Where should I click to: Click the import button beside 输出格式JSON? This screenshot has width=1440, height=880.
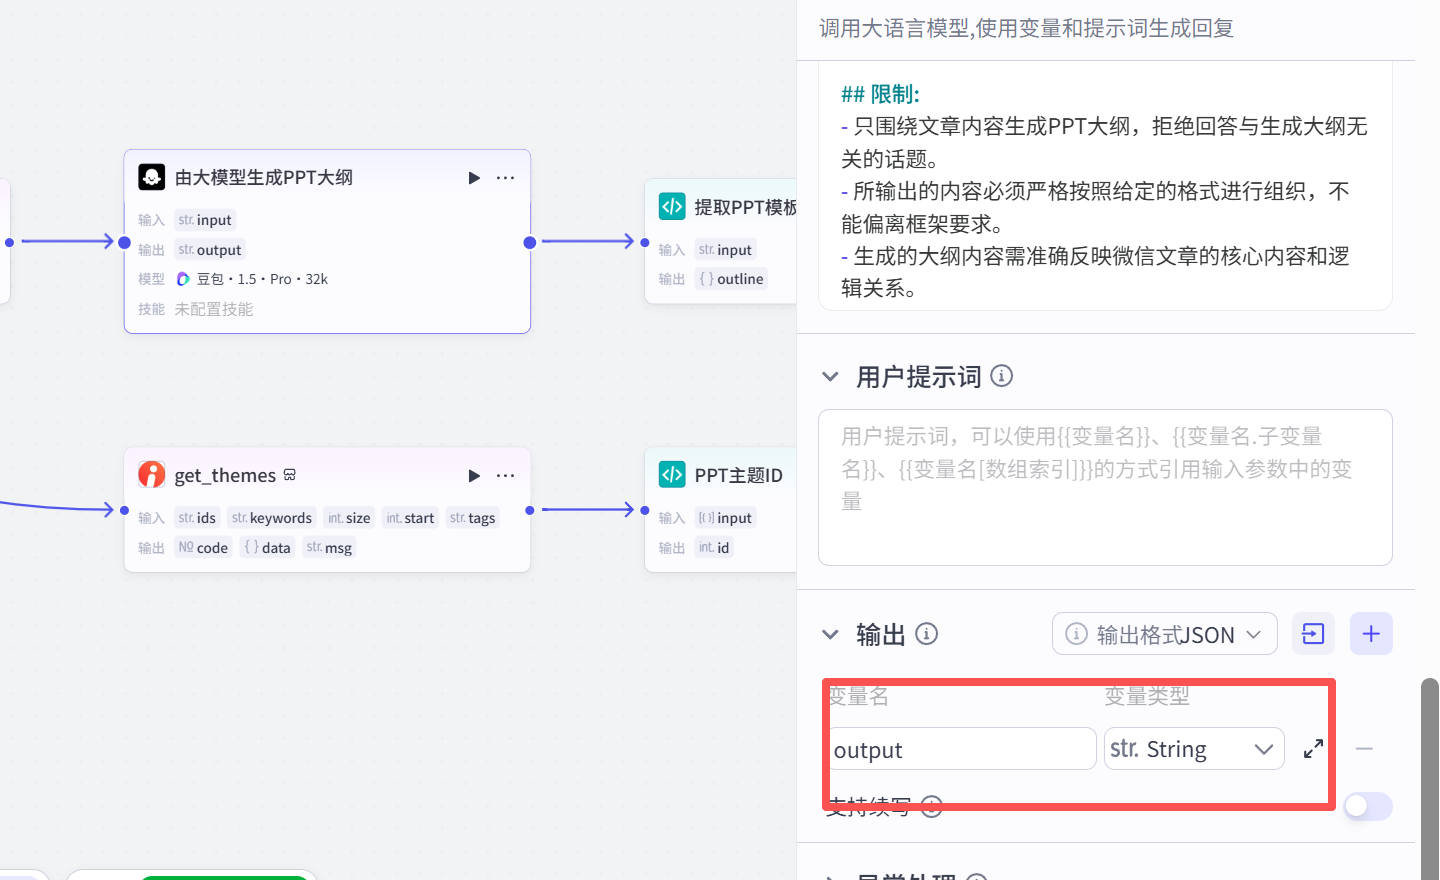coord(1313,634)
